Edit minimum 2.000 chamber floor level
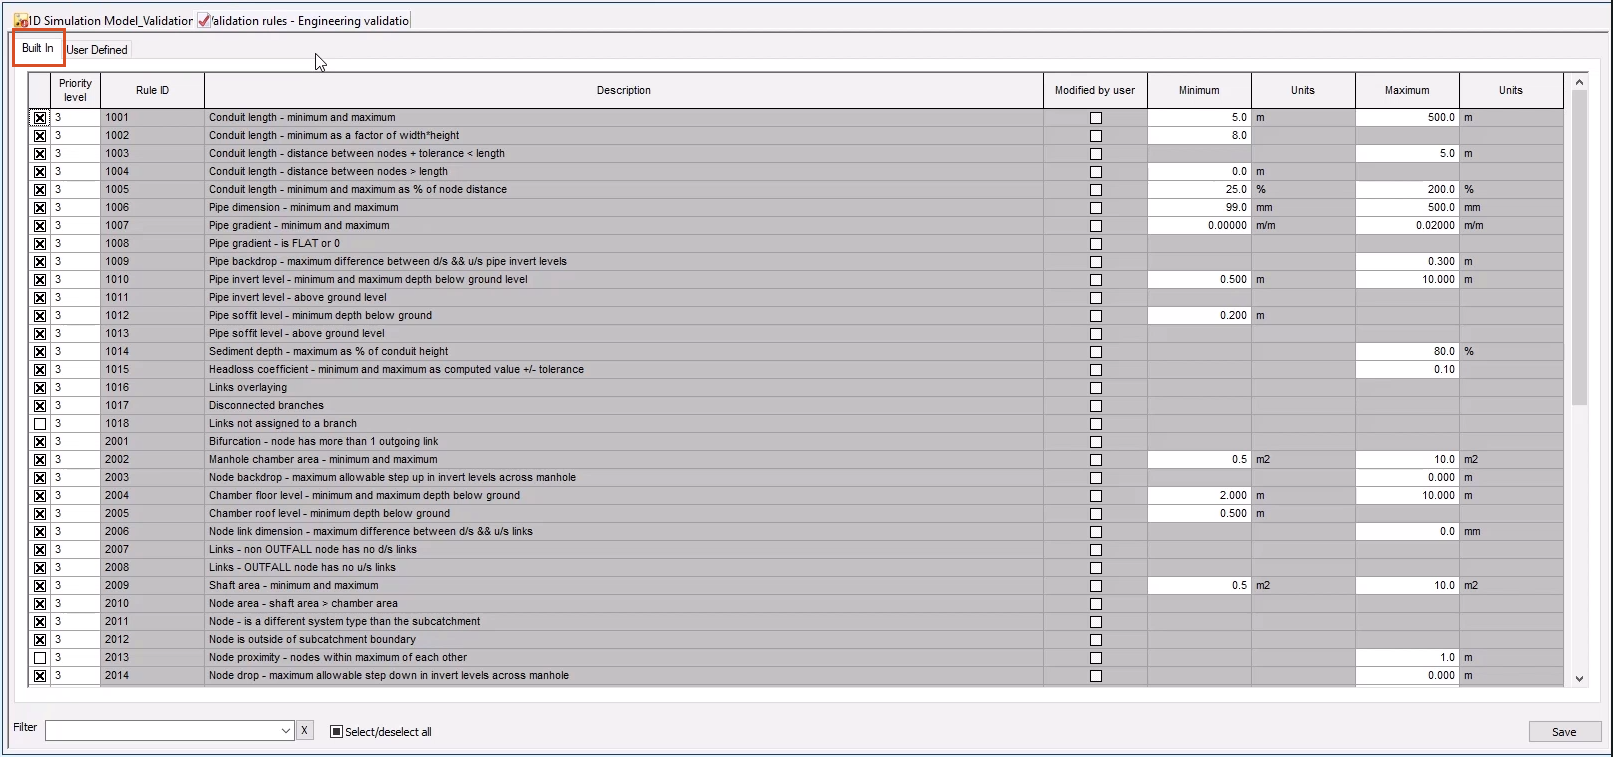 point(1199,495)
